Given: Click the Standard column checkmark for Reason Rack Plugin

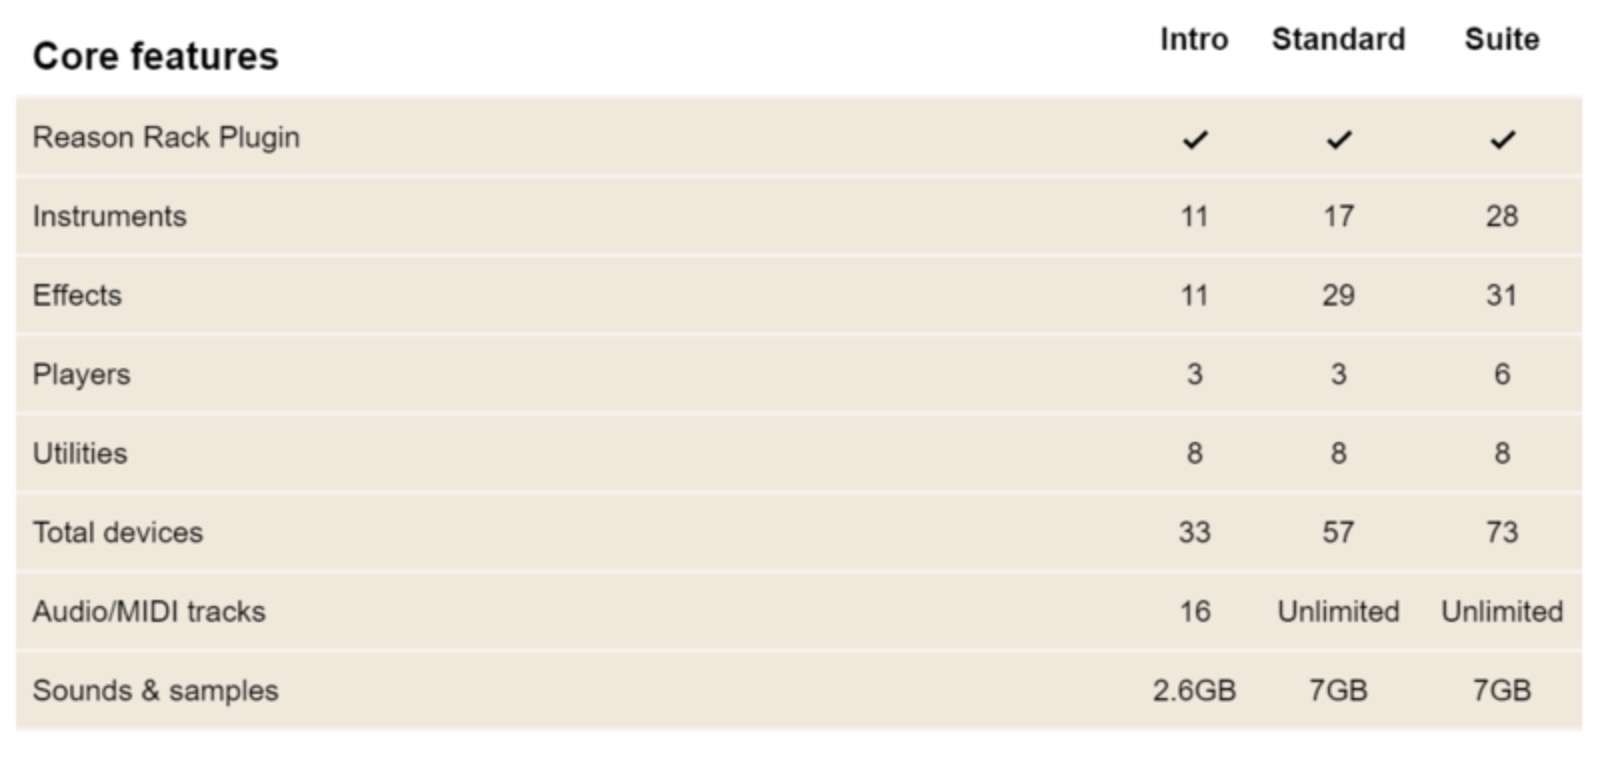Looking at the screenshot, I should [1338, 140].
